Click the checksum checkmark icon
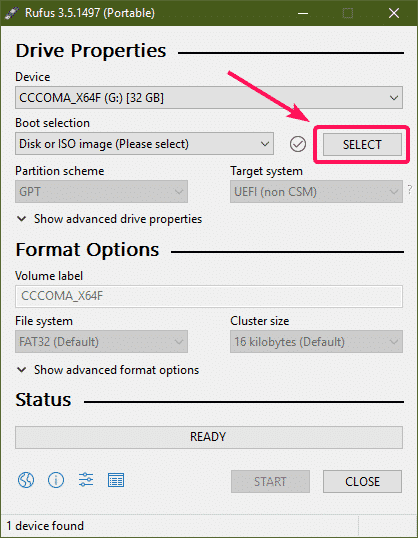 (298, 144)
